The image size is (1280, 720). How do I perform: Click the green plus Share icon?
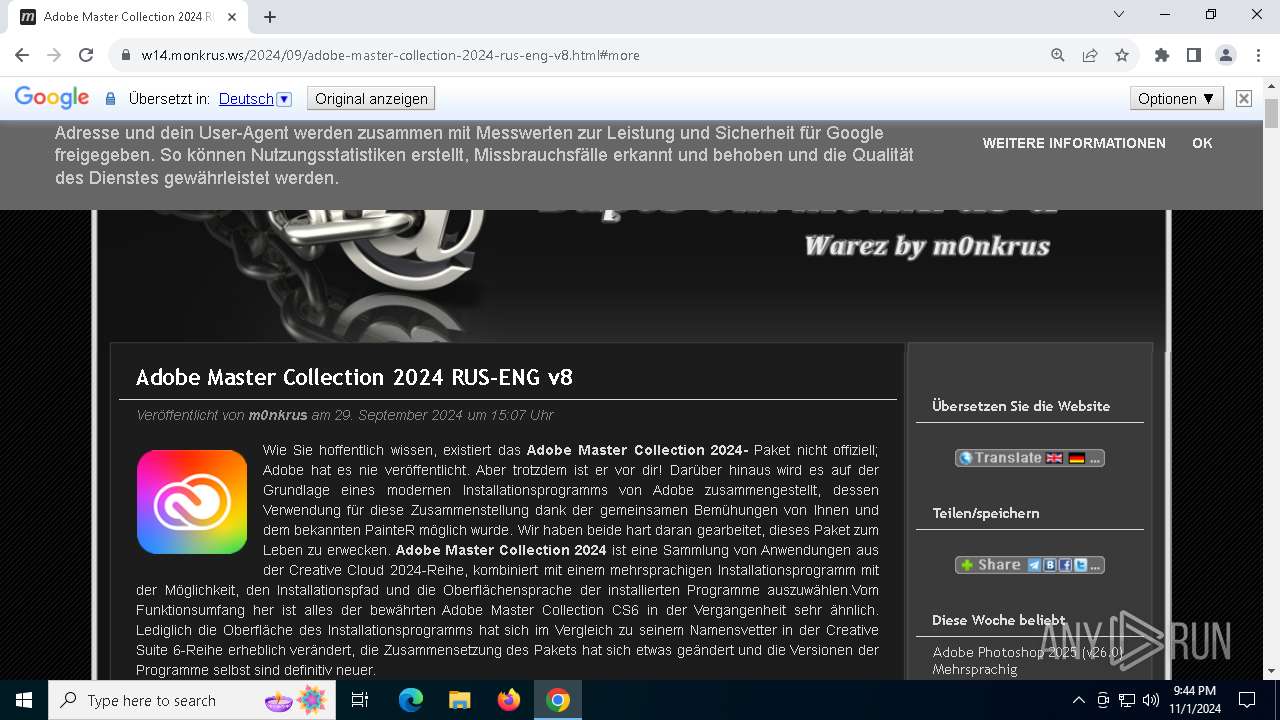[x=966, y=565]
